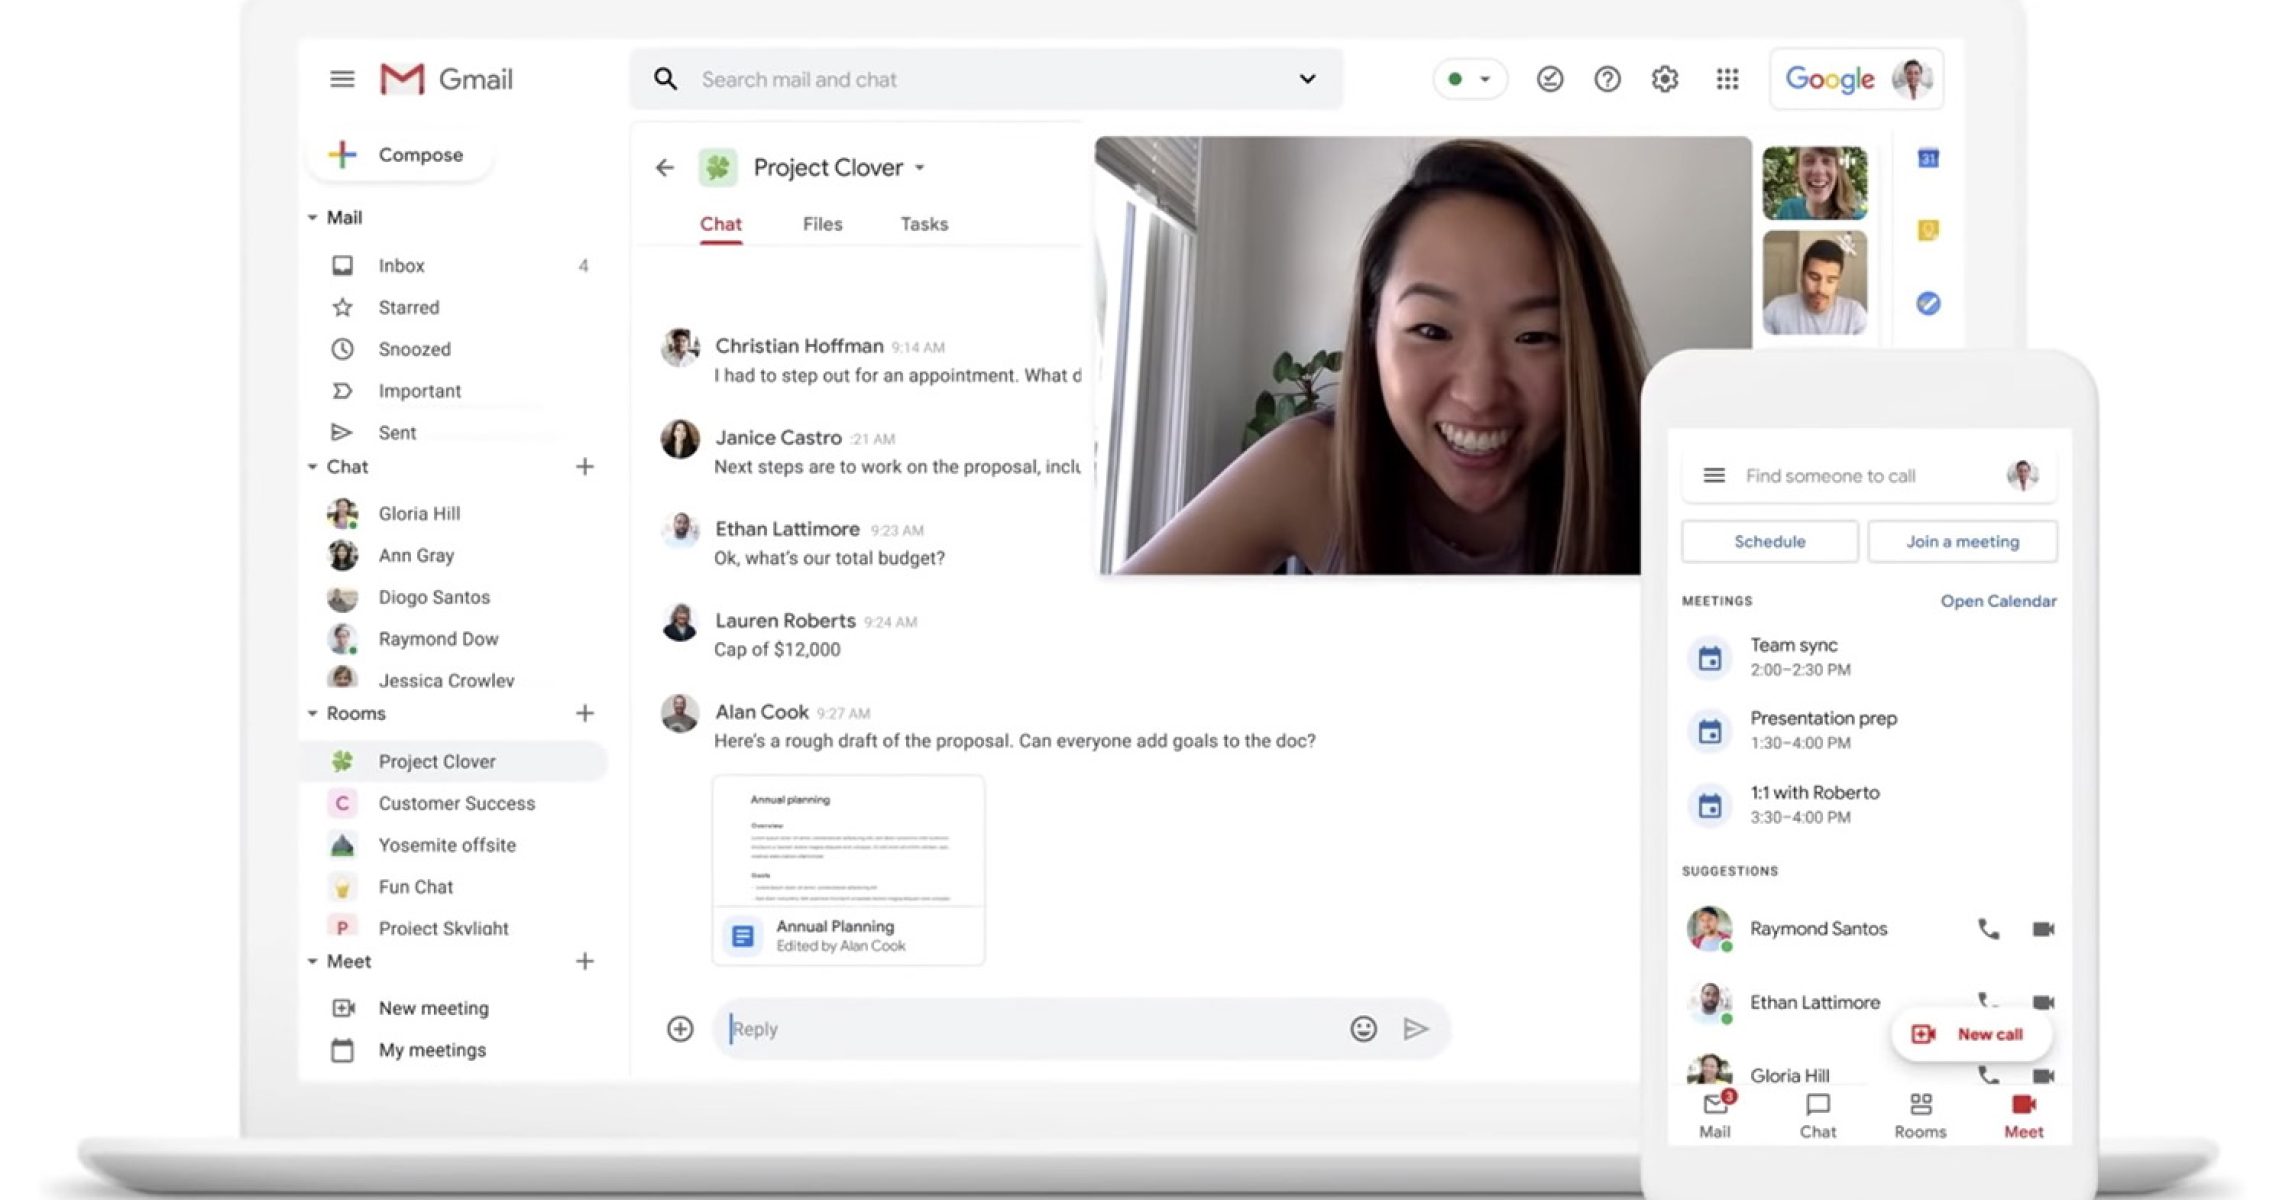The height and width of the screenshot is (1200, 2292).
Task: Click the help question mark icon
Action: click(x=1607, y=79)
